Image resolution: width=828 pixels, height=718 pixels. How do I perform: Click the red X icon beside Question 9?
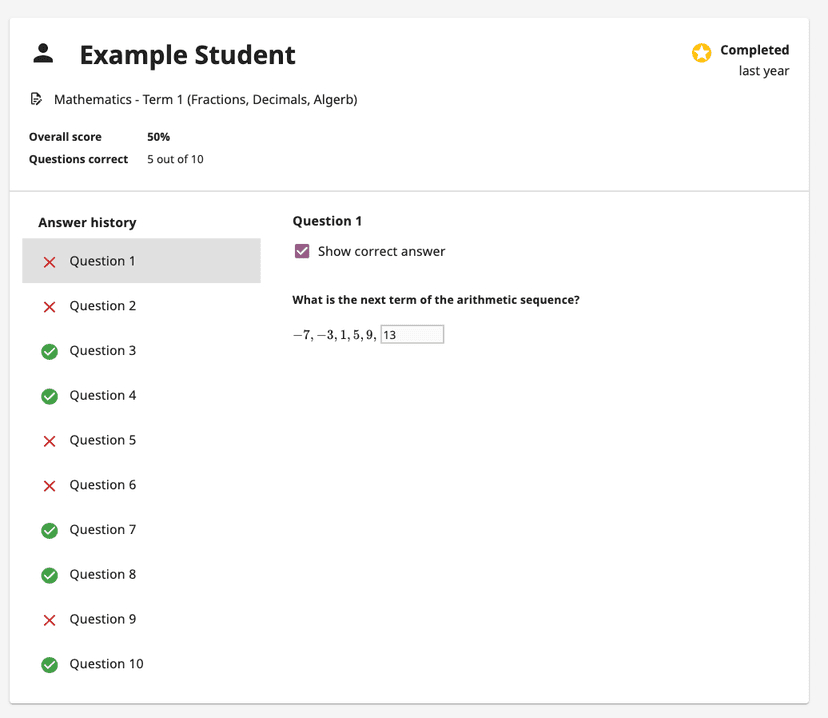[x=50, y=619]
